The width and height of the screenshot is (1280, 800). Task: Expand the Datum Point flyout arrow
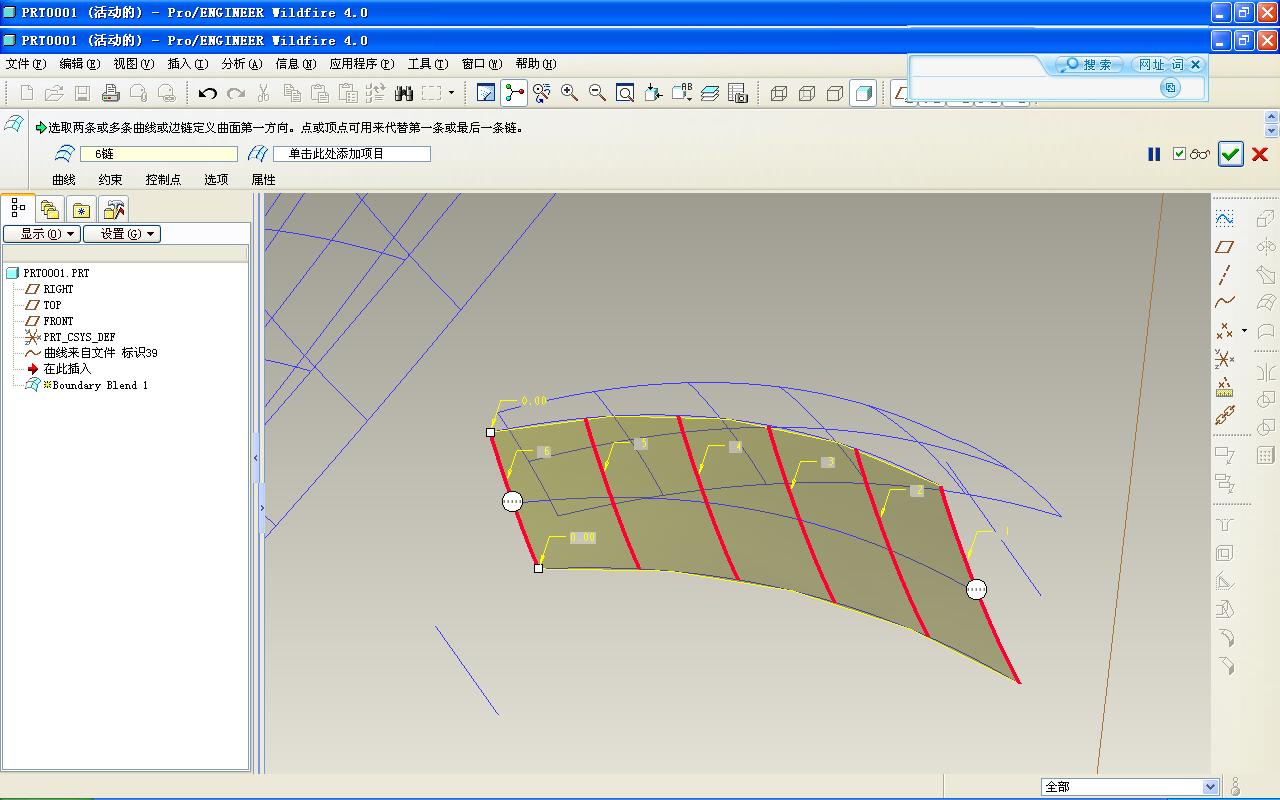click(1244, 330)
